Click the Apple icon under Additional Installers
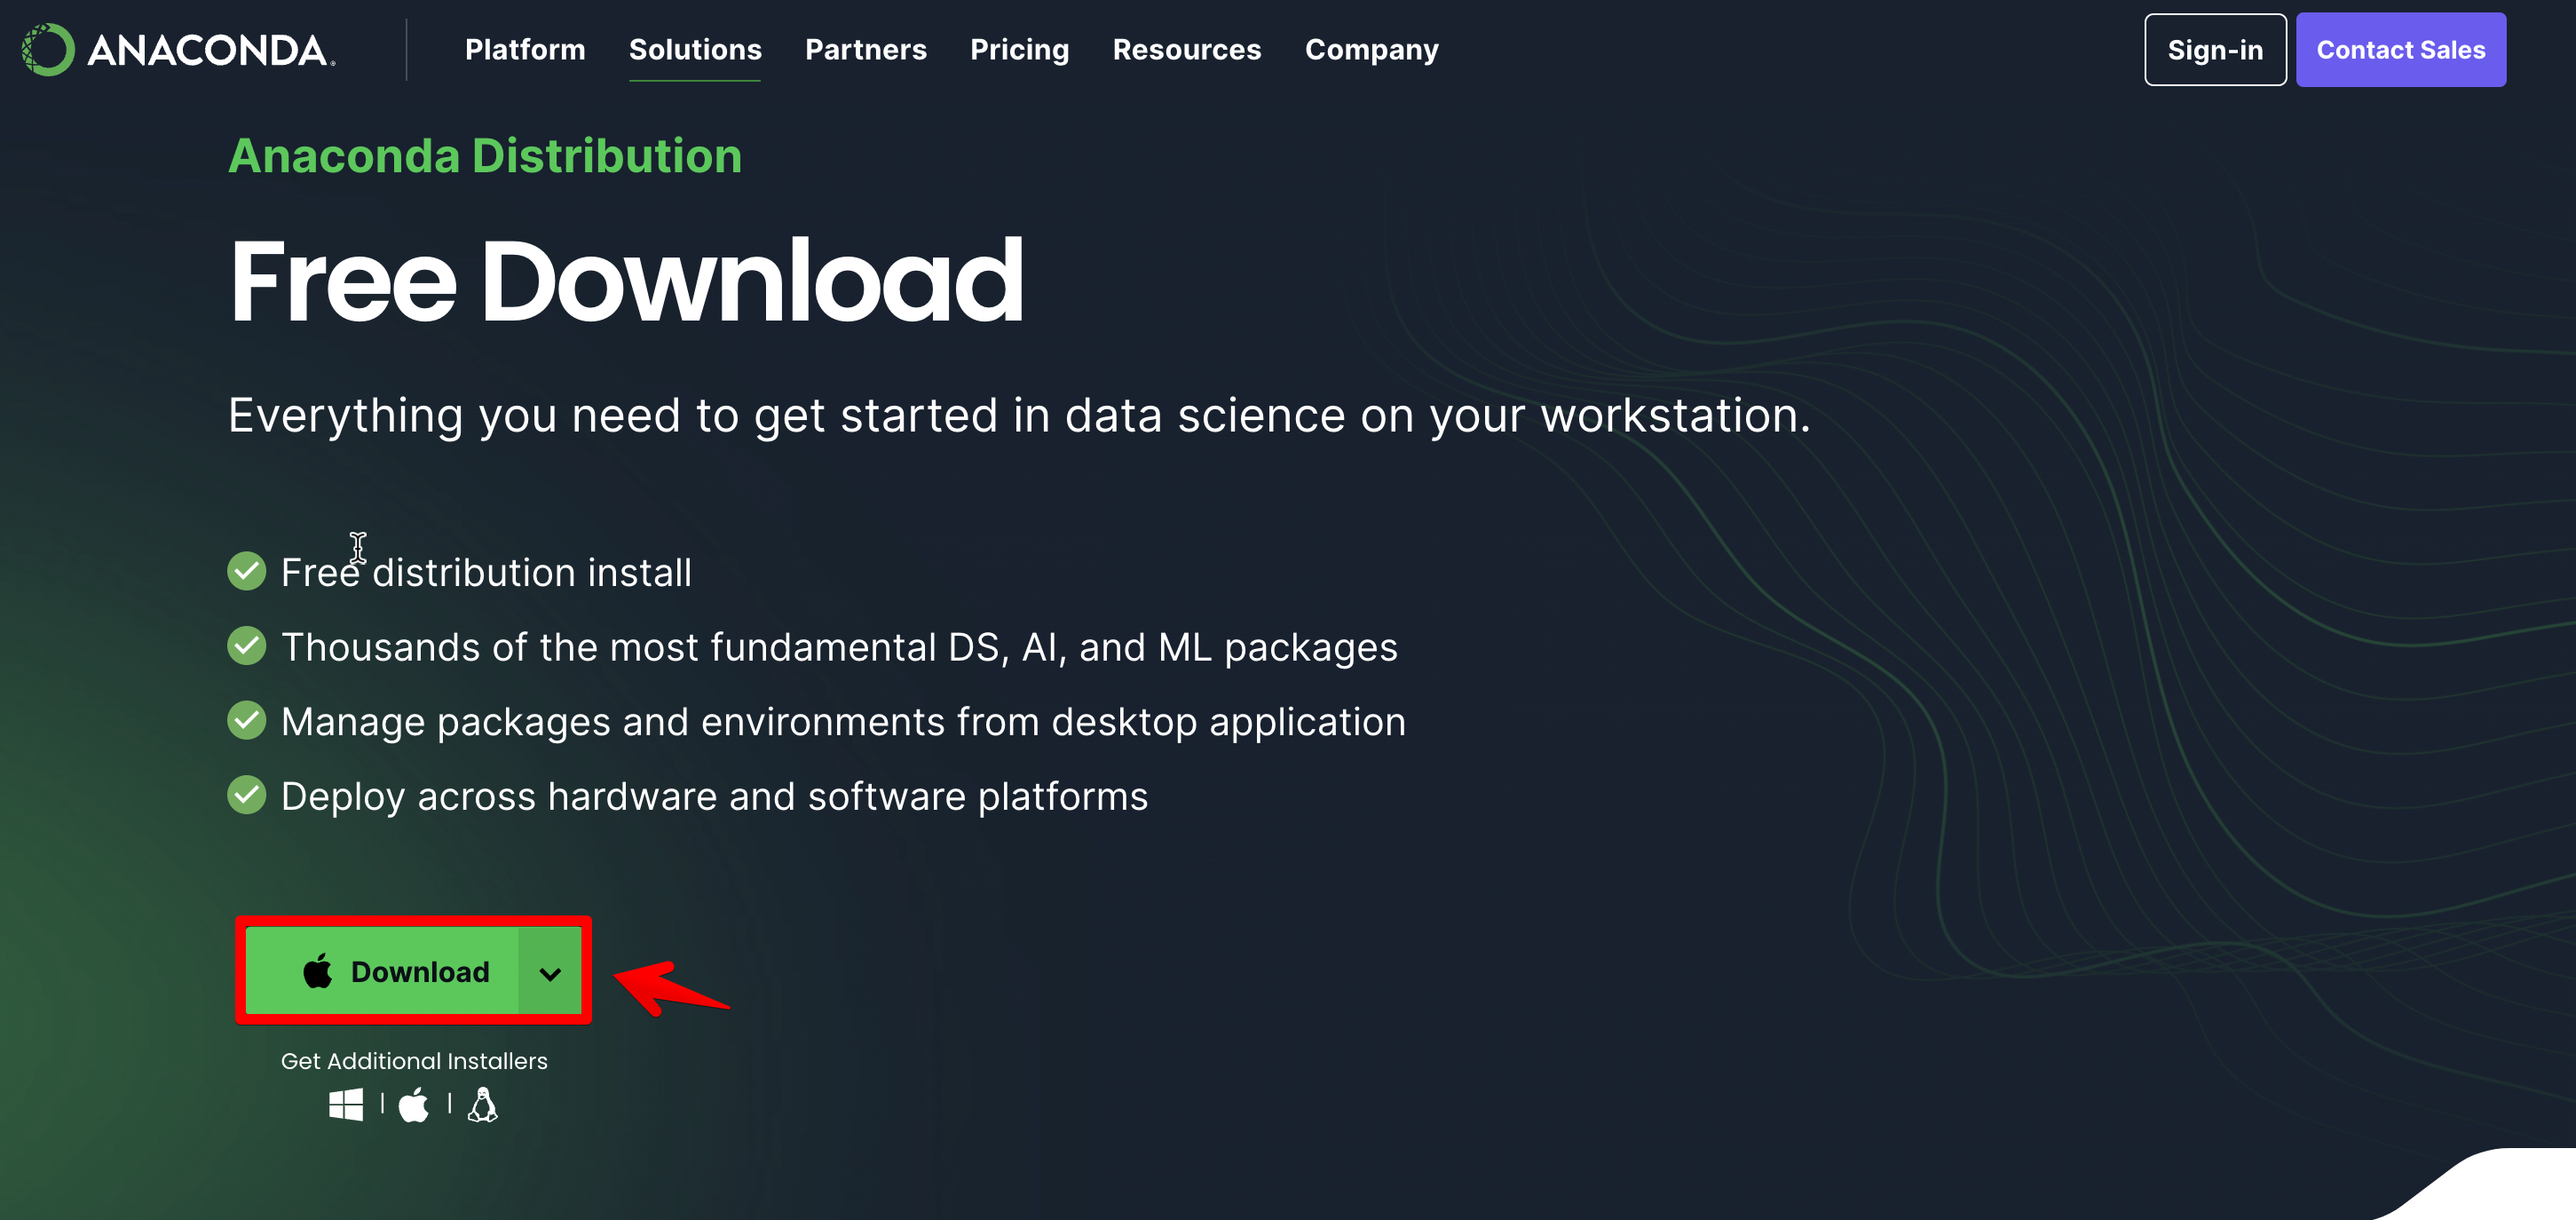The height and width of the screenshot is (1220, 2576). [x=414, y=1105]
